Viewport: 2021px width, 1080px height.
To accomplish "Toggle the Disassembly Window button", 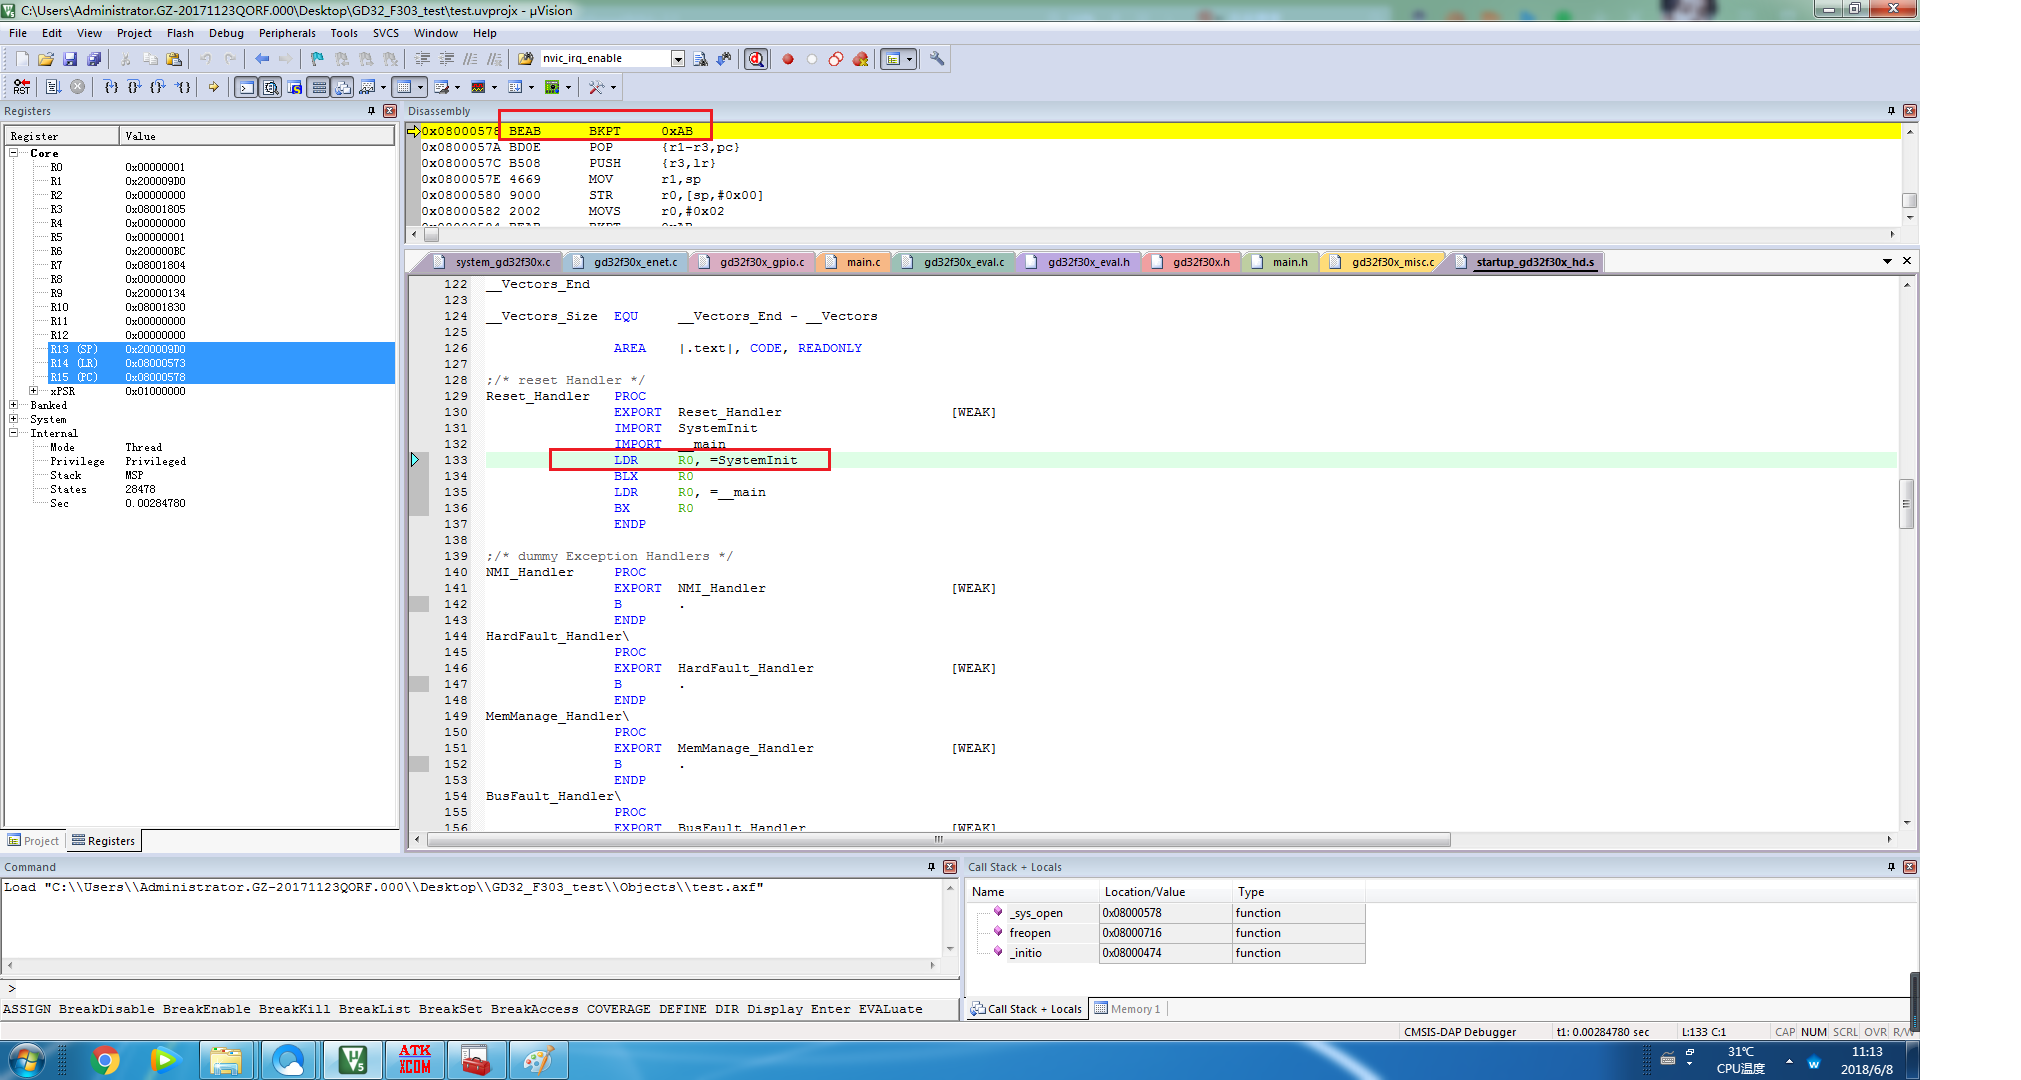I will pos(270,87).
